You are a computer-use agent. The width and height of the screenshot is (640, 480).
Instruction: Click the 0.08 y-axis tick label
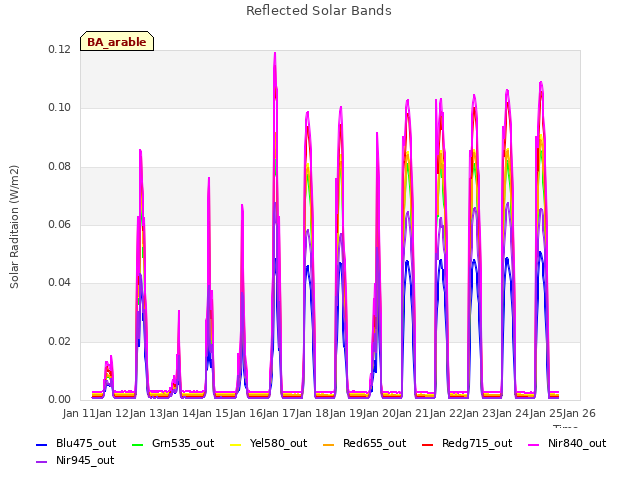(x=59, y=167)
